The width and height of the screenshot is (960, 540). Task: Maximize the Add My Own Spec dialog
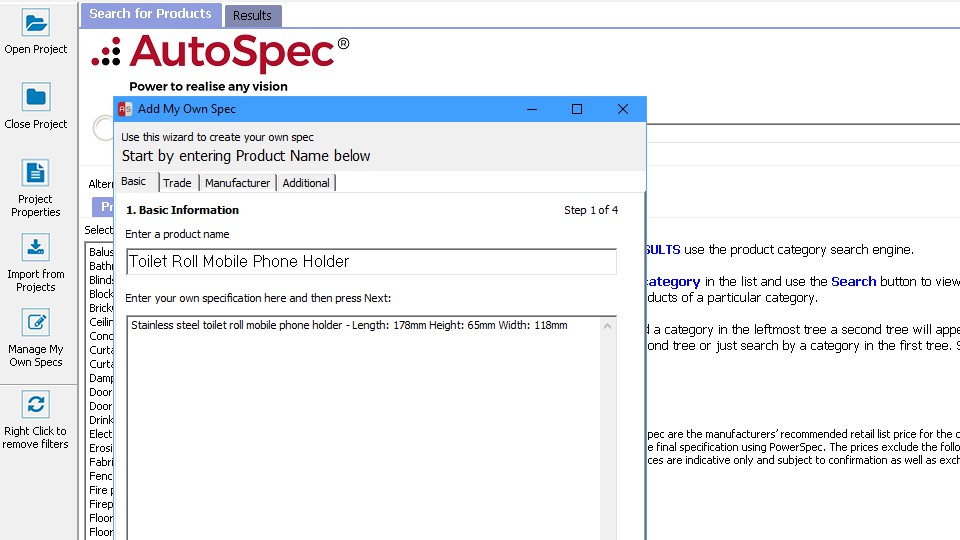coord(577,109)
